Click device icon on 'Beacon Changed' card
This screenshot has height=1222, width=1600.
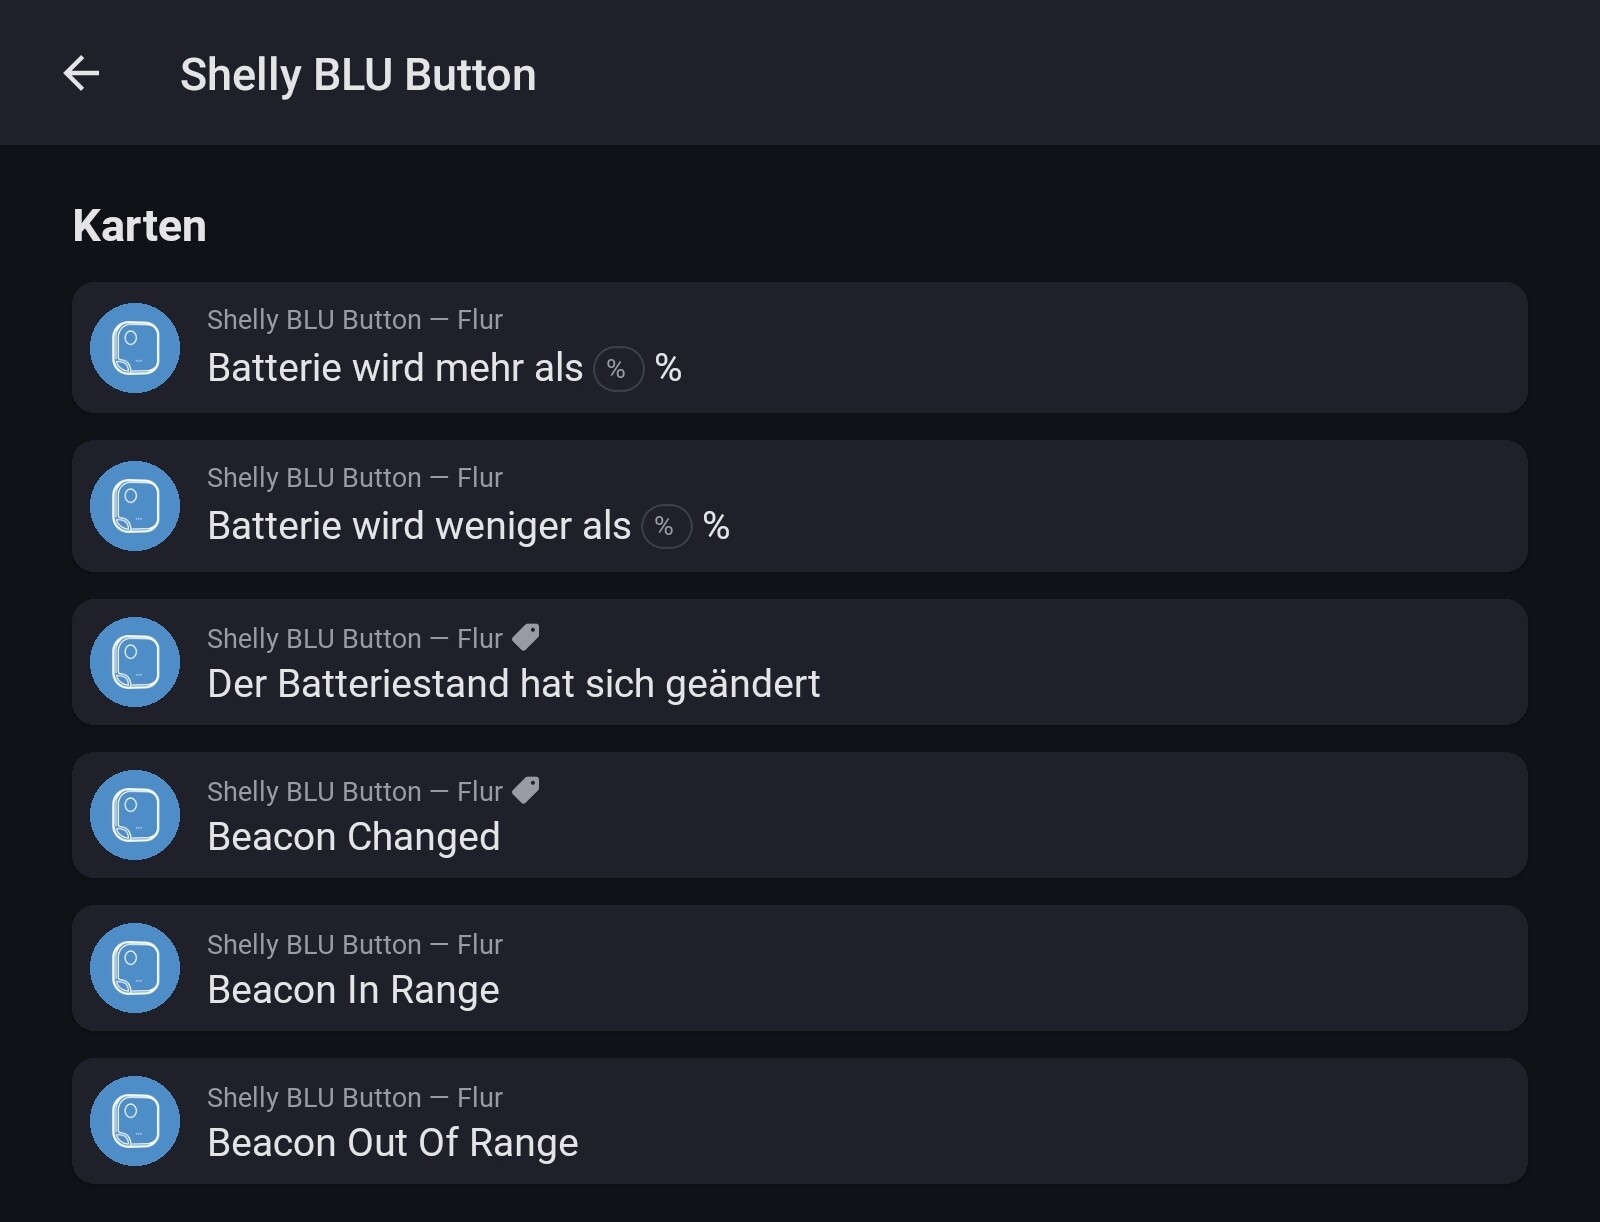135,815
